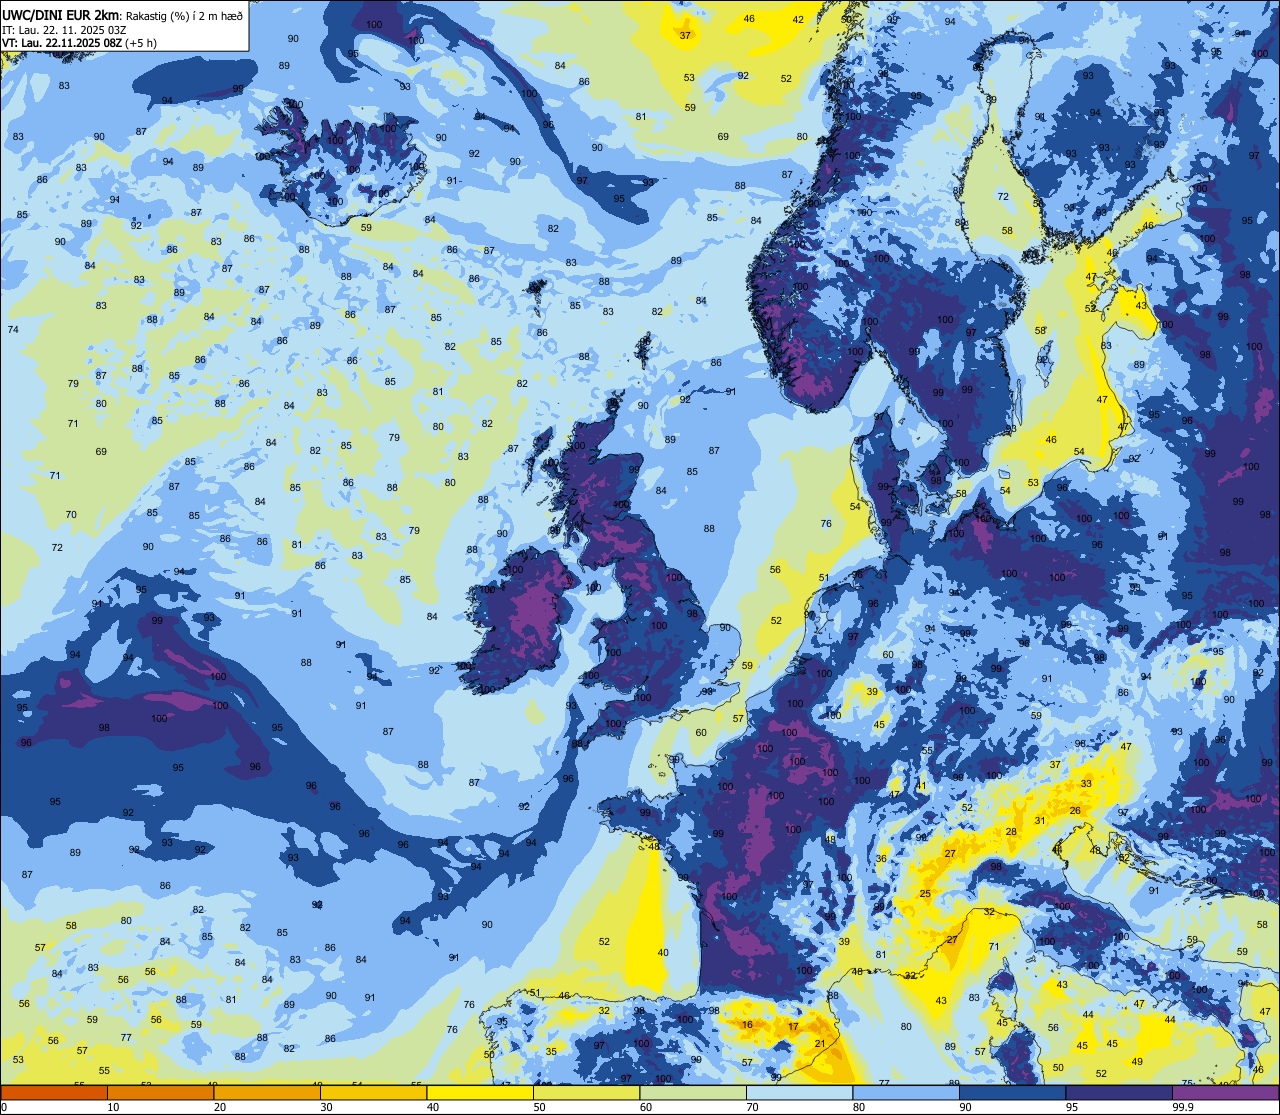Click the humidity value '74' on the map
The height and width of the screenshot is (1115, 1280).
tap(13, 330)
